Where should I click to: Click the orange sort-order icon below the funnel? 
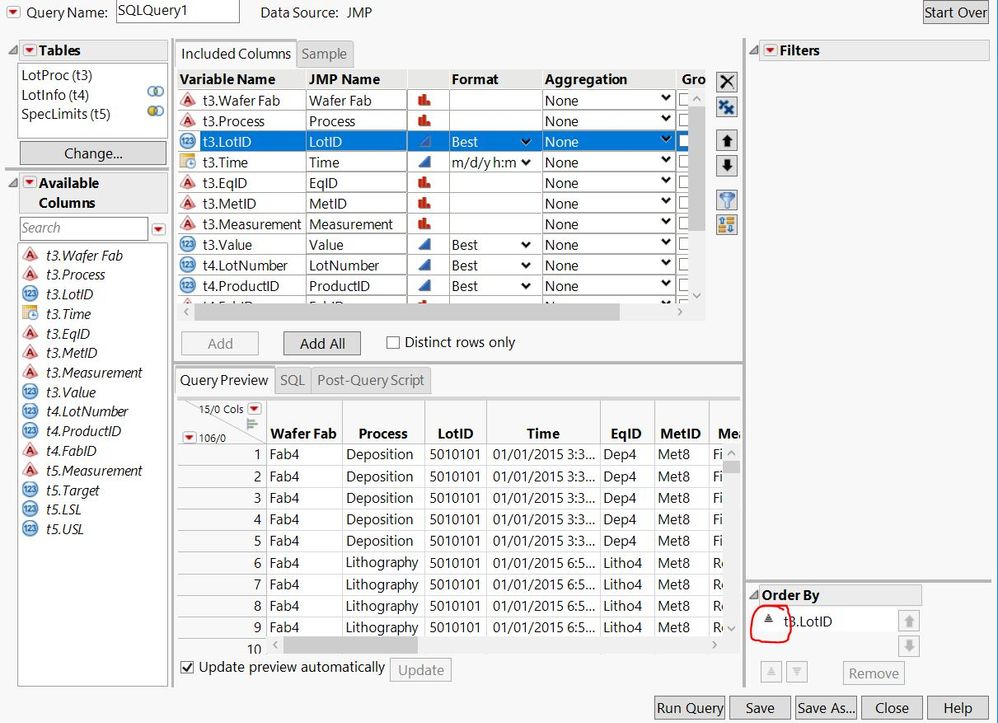coord(727,225)
